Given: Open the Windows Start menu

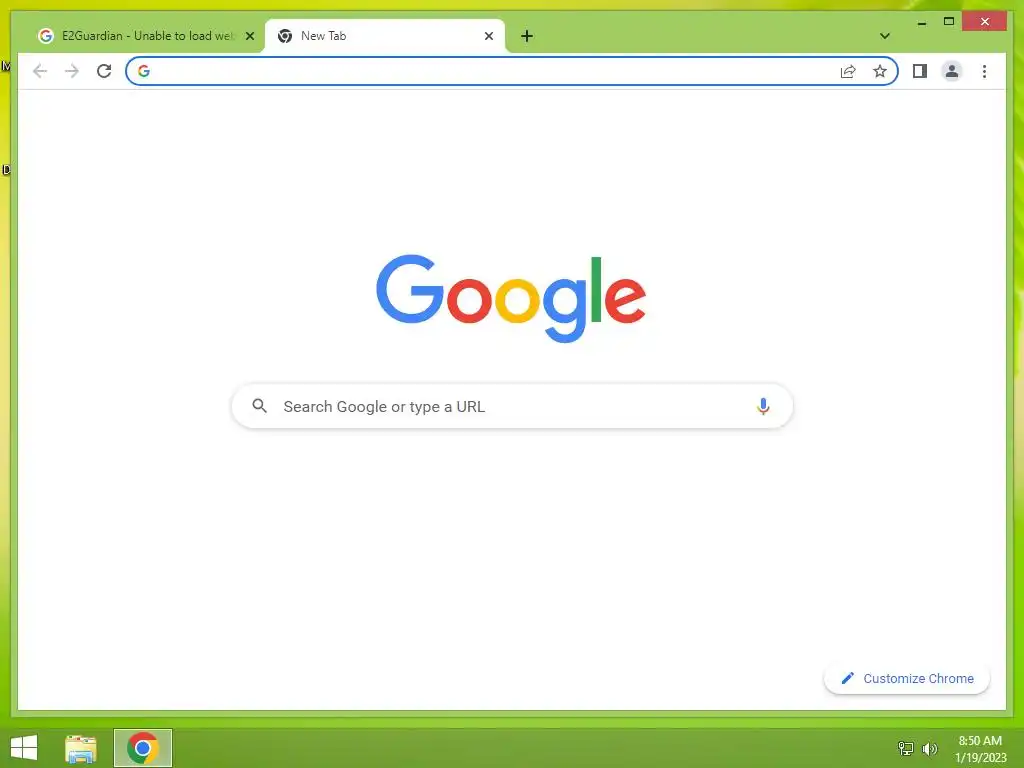Looking at the screenshot, I should 24,748.
